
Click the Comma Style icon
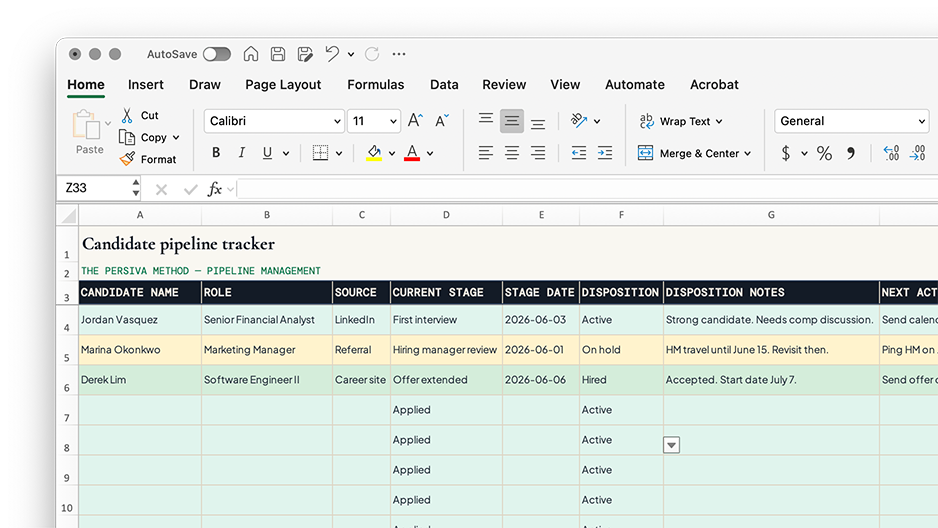click(851, 153)
